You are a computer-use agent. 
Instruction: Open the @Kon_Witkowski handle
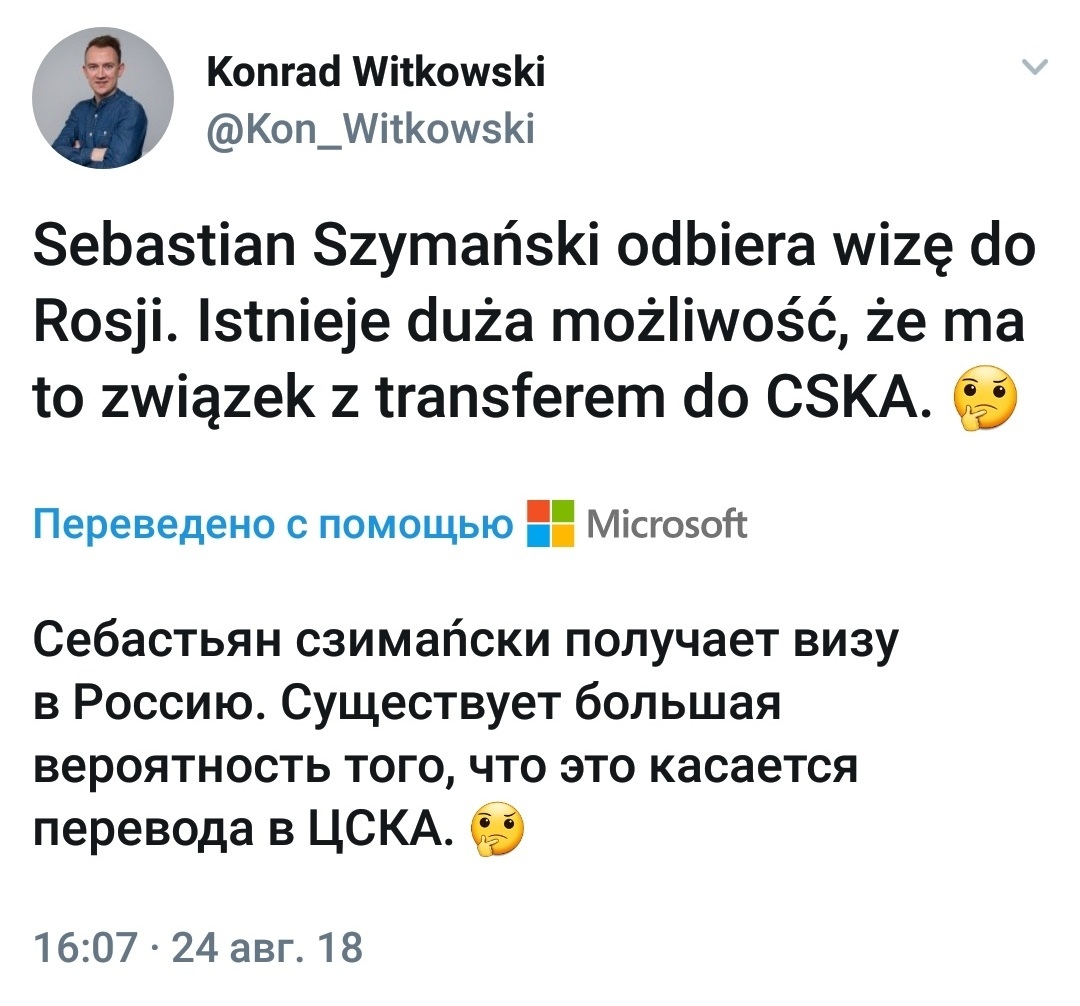pos(370,128)
